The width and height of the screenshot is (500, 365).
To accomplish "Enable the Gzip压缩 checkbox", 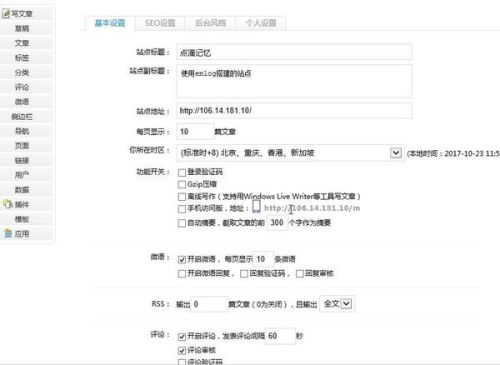I will coord(182,184).
